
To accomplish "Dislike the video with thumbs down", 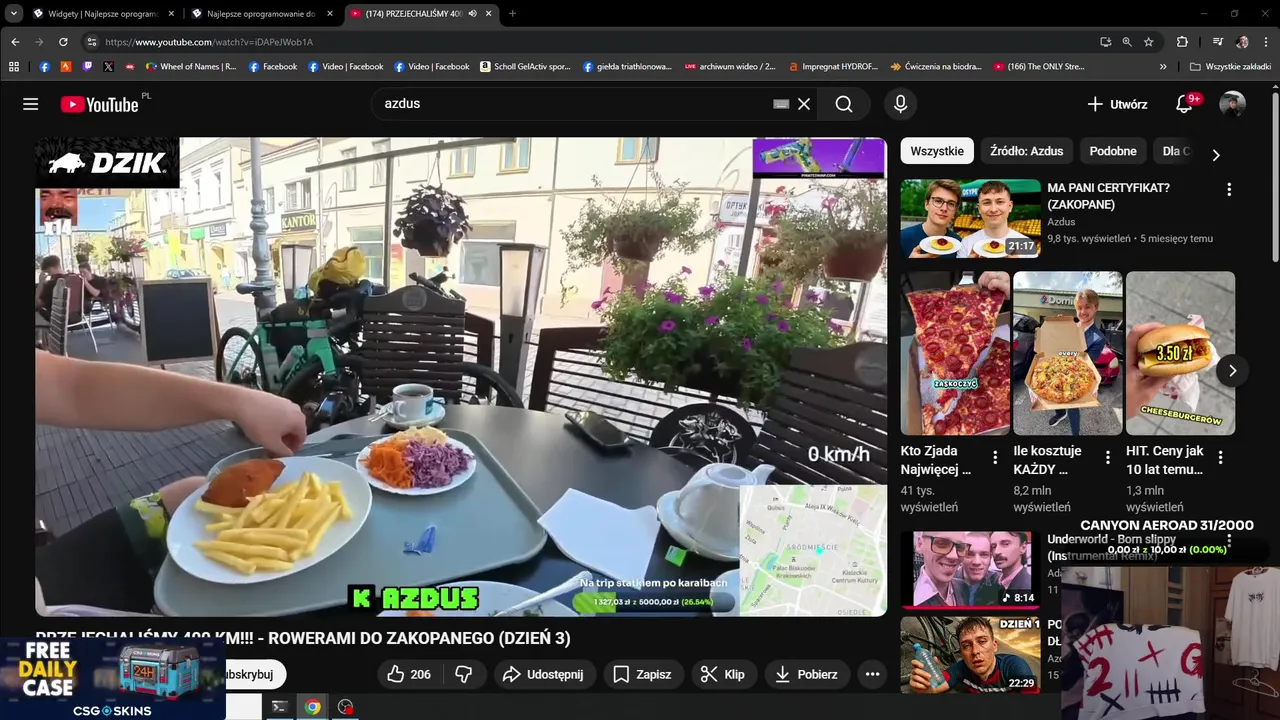I will (463, 675).
